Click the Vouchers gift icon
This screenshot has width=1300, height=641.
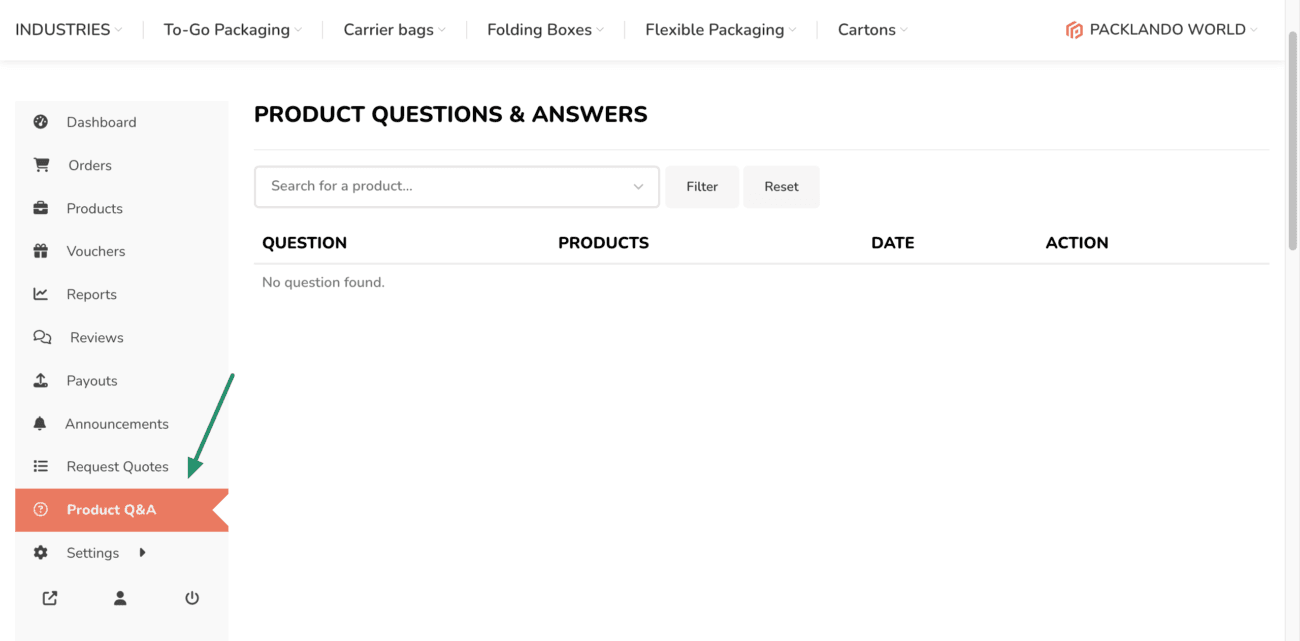point(41,251)
